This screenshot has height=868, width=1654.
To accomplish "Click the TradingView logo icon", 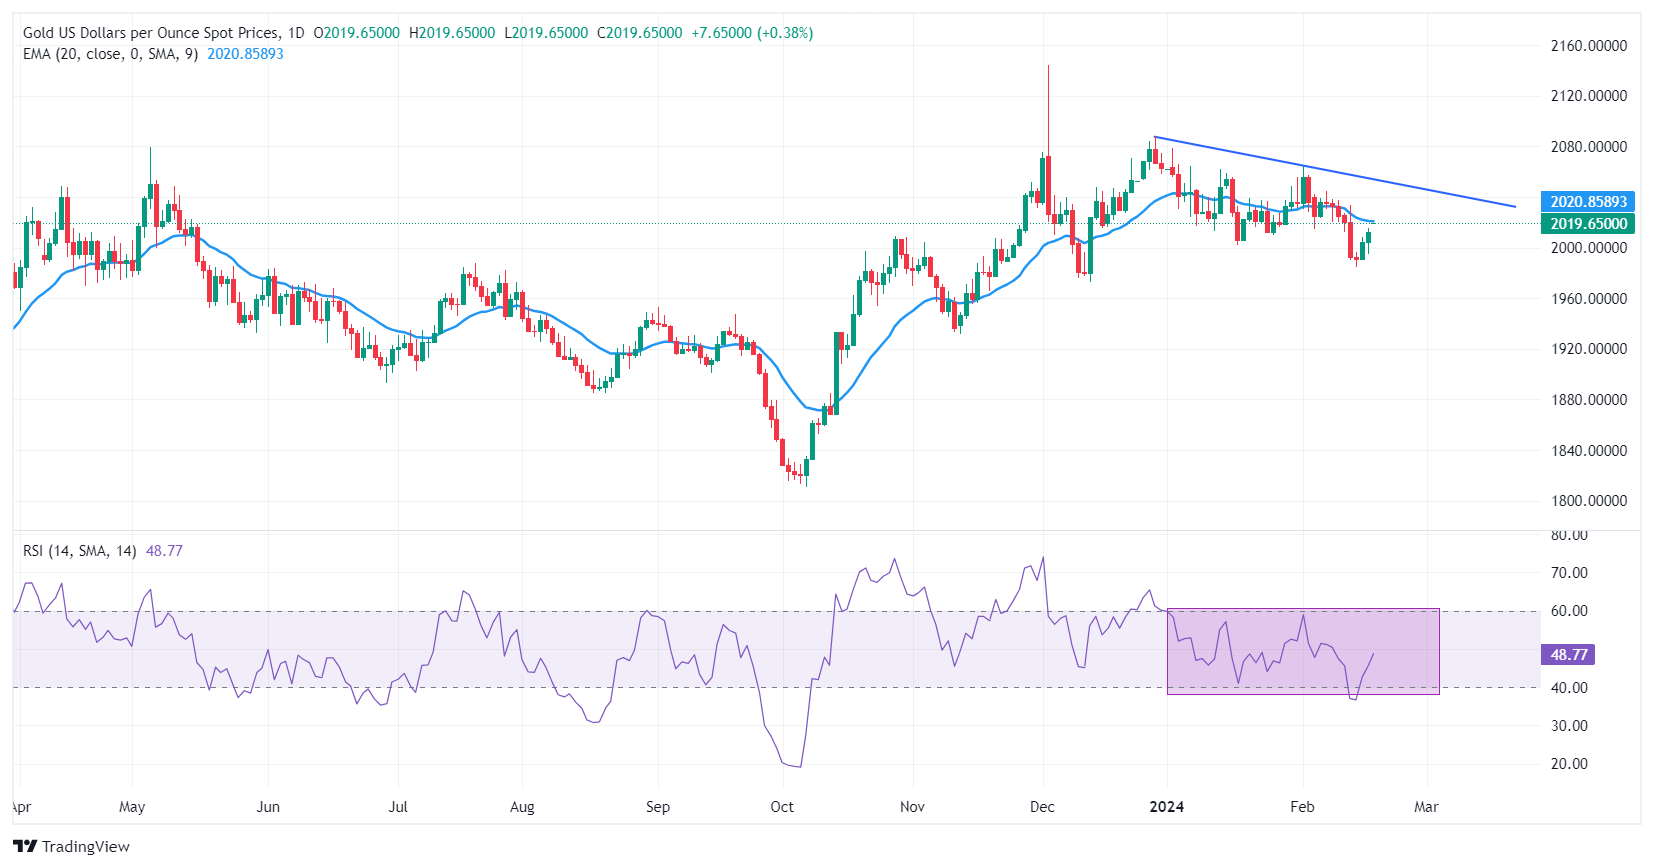I will 25,847.
